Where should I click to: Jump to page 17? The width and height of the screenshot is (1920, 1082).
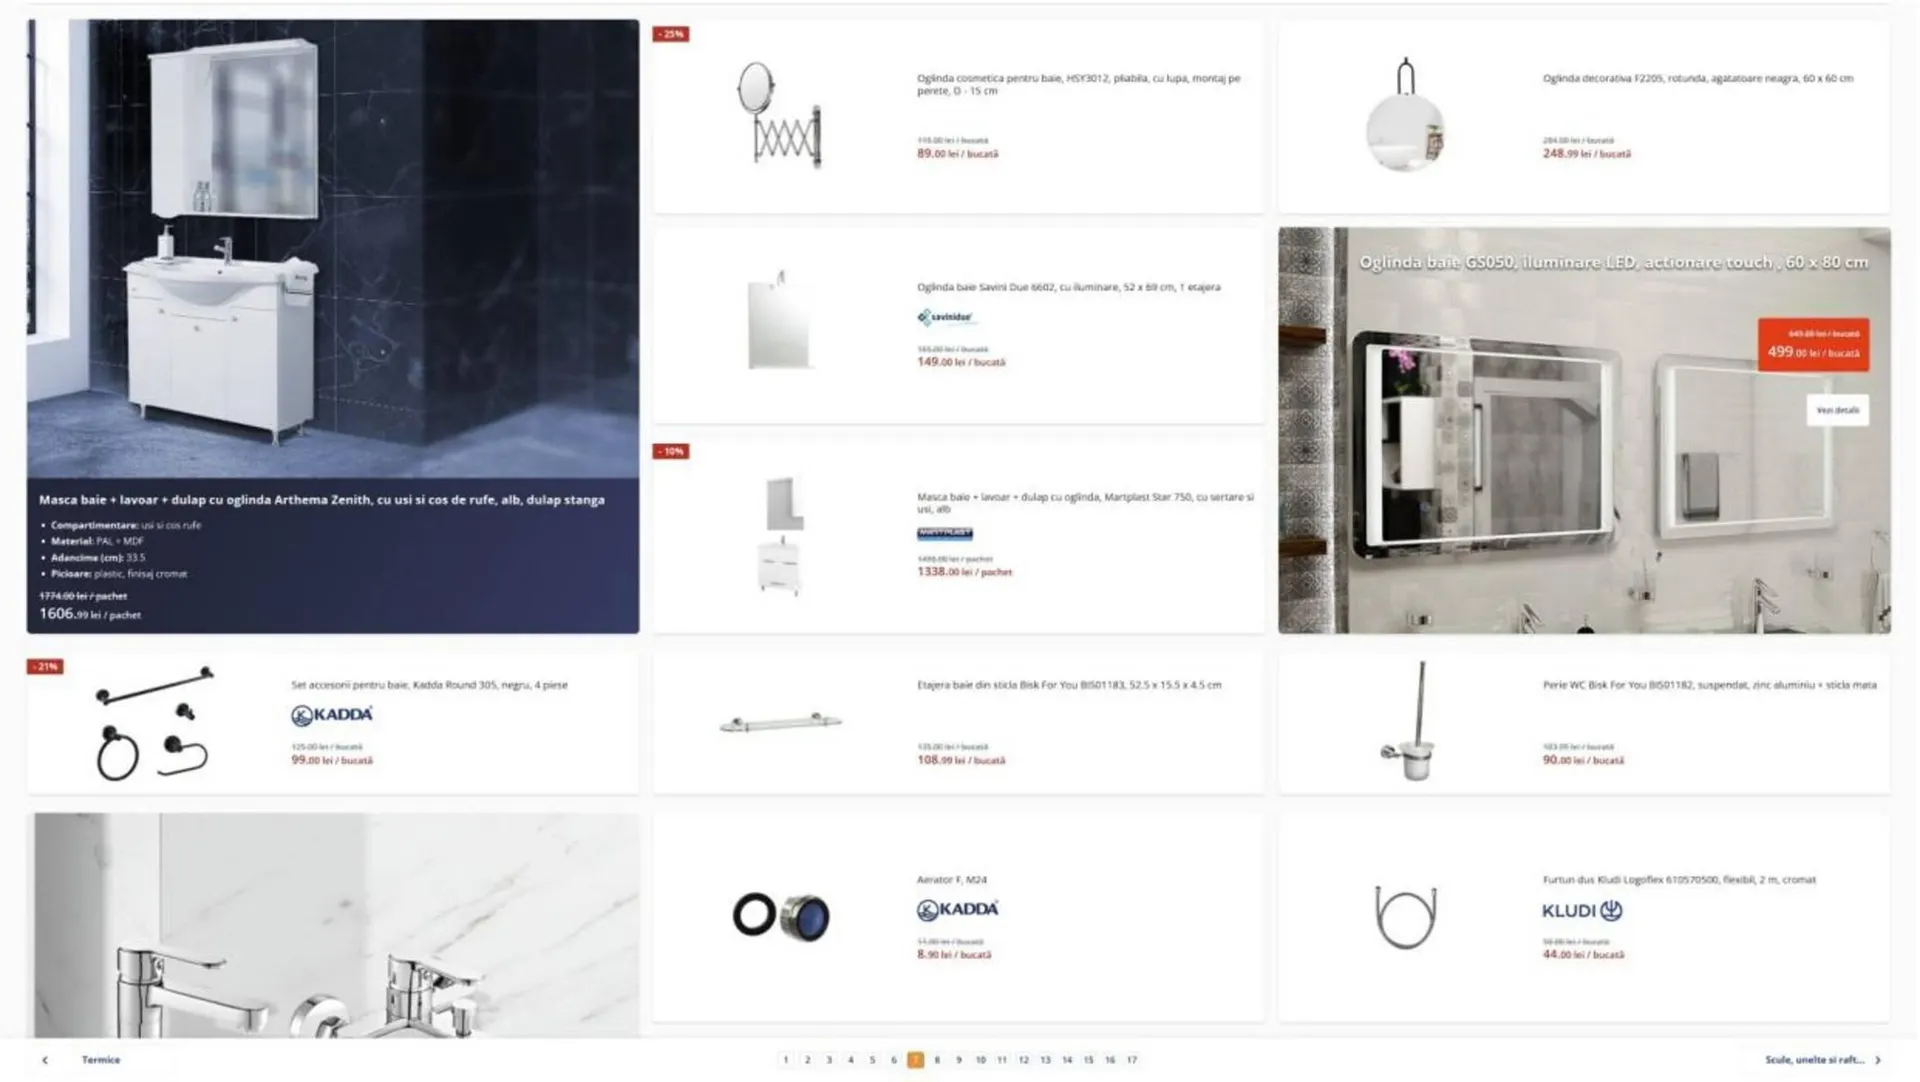pos(1132,1060)
